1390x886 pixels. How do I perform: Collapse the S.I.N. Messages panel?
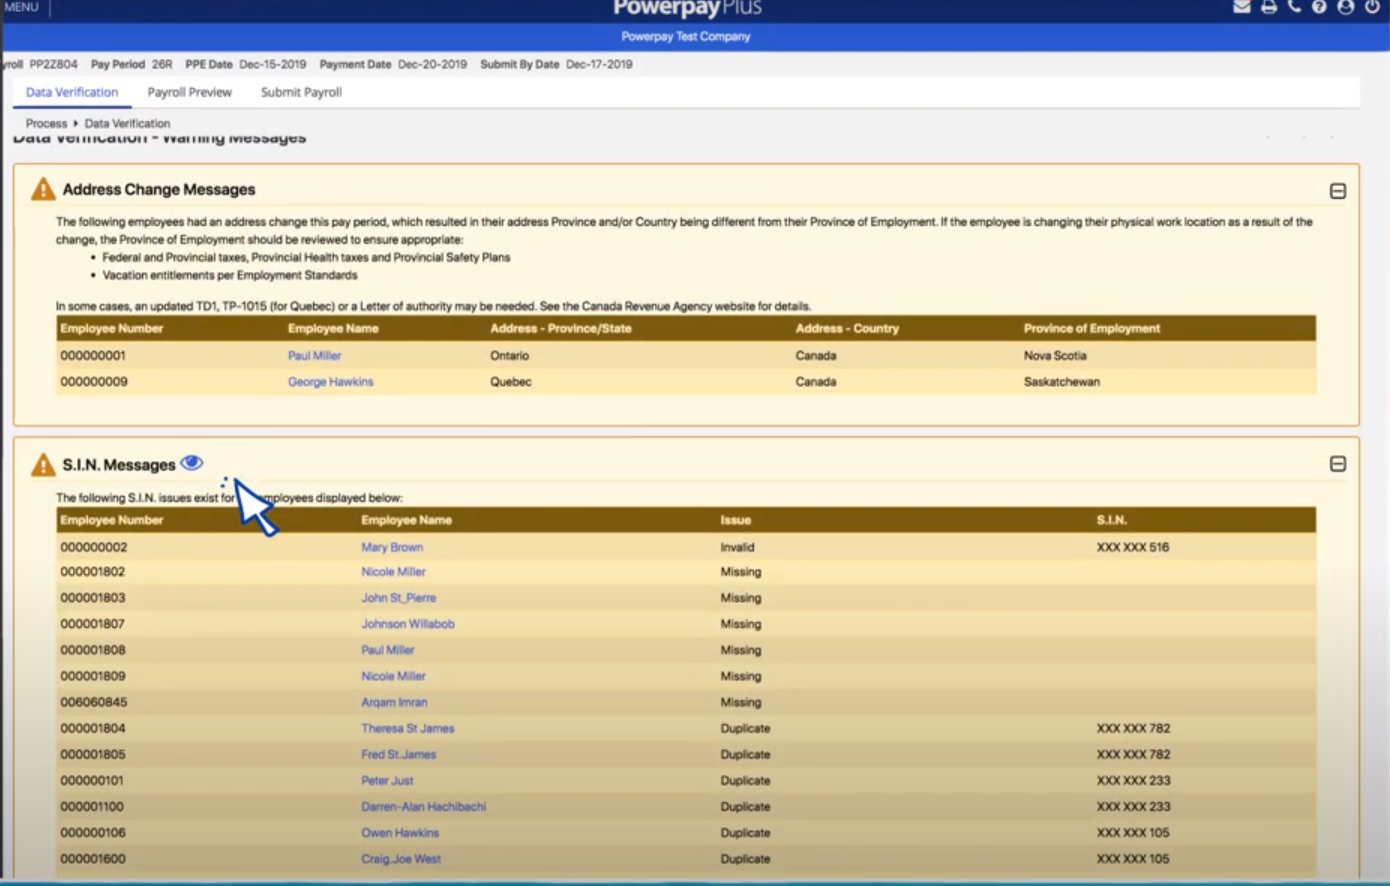point(1338,464)
